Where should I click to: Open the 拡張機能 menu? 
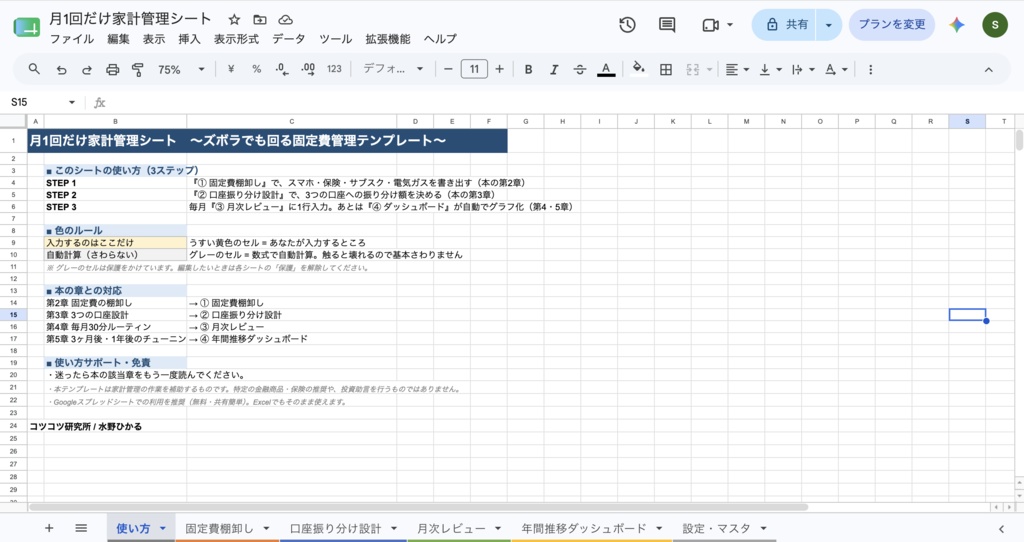coord(388,39)
